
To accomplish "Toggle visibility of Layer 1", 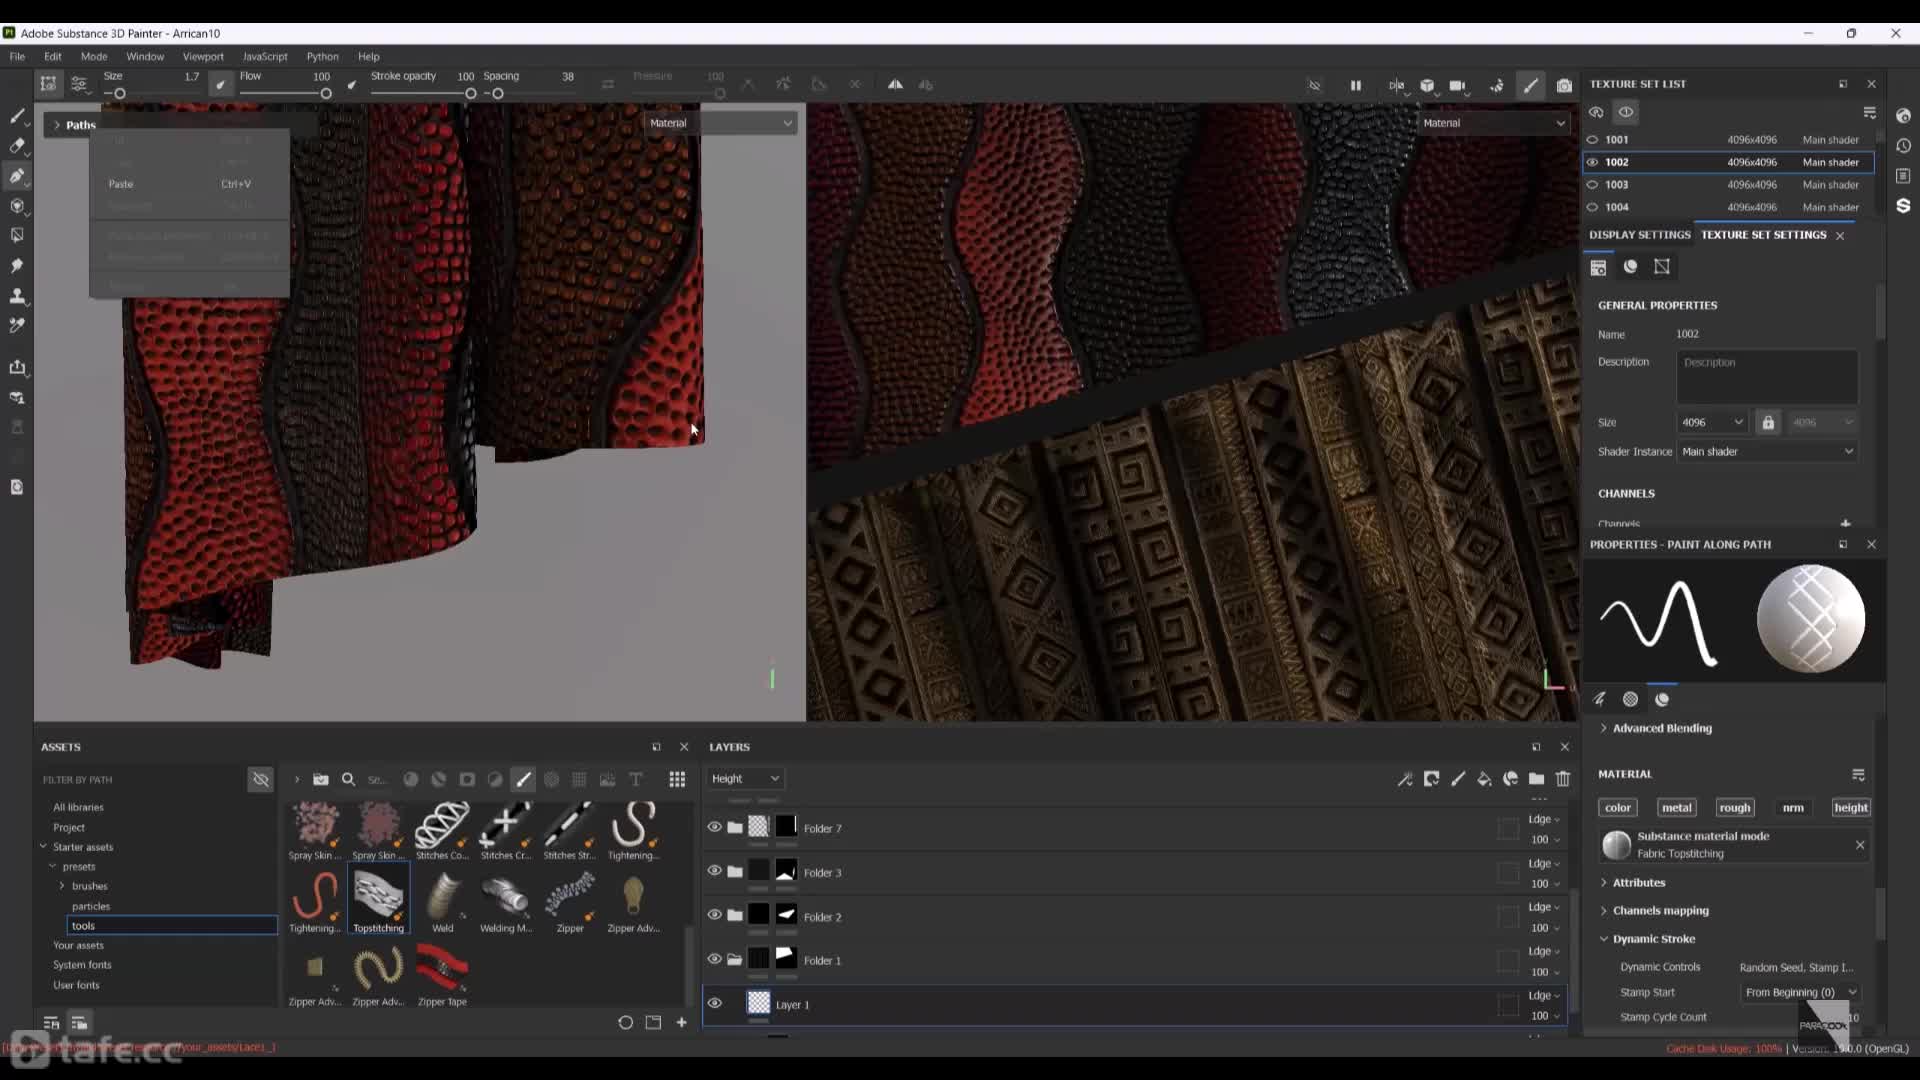I will pos(714,1003).
